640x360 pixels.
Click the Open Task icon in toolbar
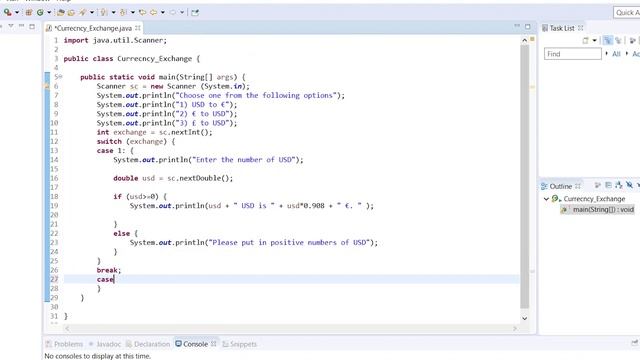click(x=71, y=12)
